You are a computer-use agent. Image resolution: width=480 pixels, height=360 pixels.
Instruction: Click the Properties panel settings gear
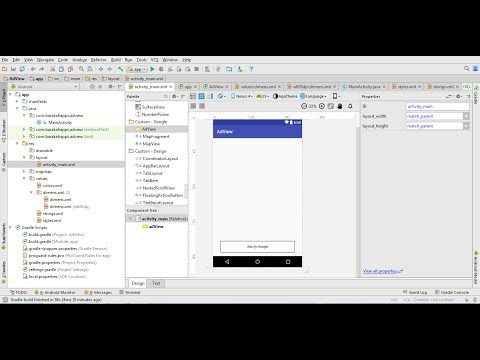[x=458, y=96]
